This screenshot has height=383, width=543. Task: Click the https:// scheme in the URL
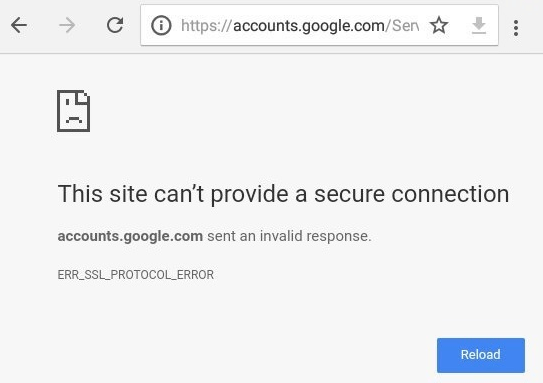pos(206,26)
